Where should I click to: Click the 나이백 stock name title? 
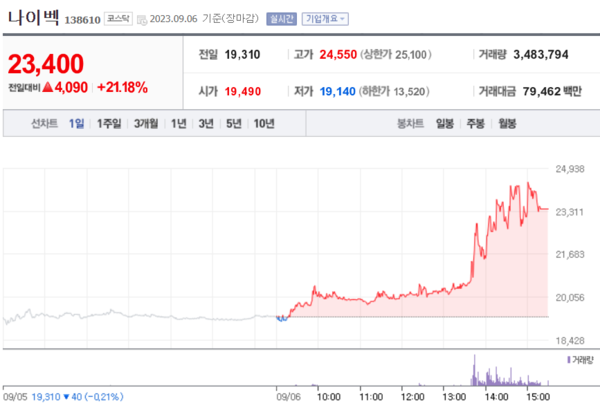tap(33, 17)
